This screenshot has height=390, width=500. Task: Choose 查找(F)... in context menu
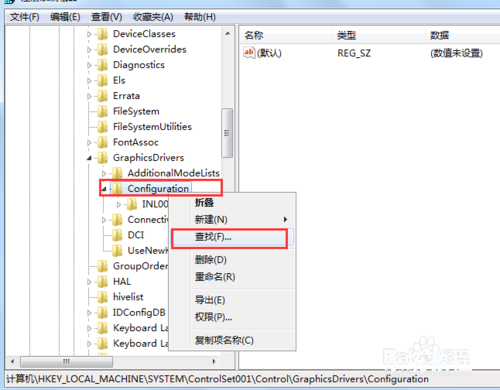pos(232,237)
